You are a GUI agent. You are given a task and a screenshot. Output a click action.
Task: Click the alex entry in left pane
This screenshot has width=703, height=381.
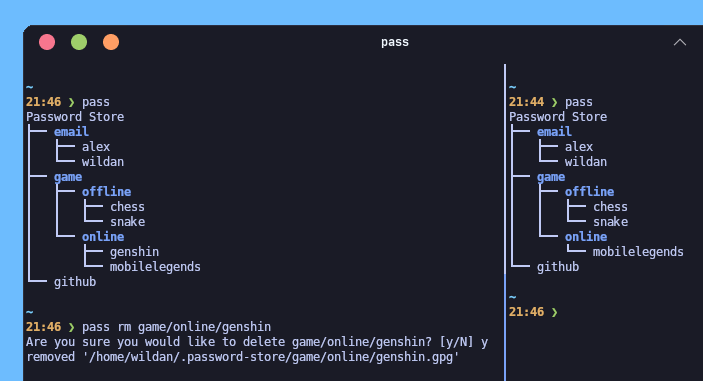(x=96, y=147)
